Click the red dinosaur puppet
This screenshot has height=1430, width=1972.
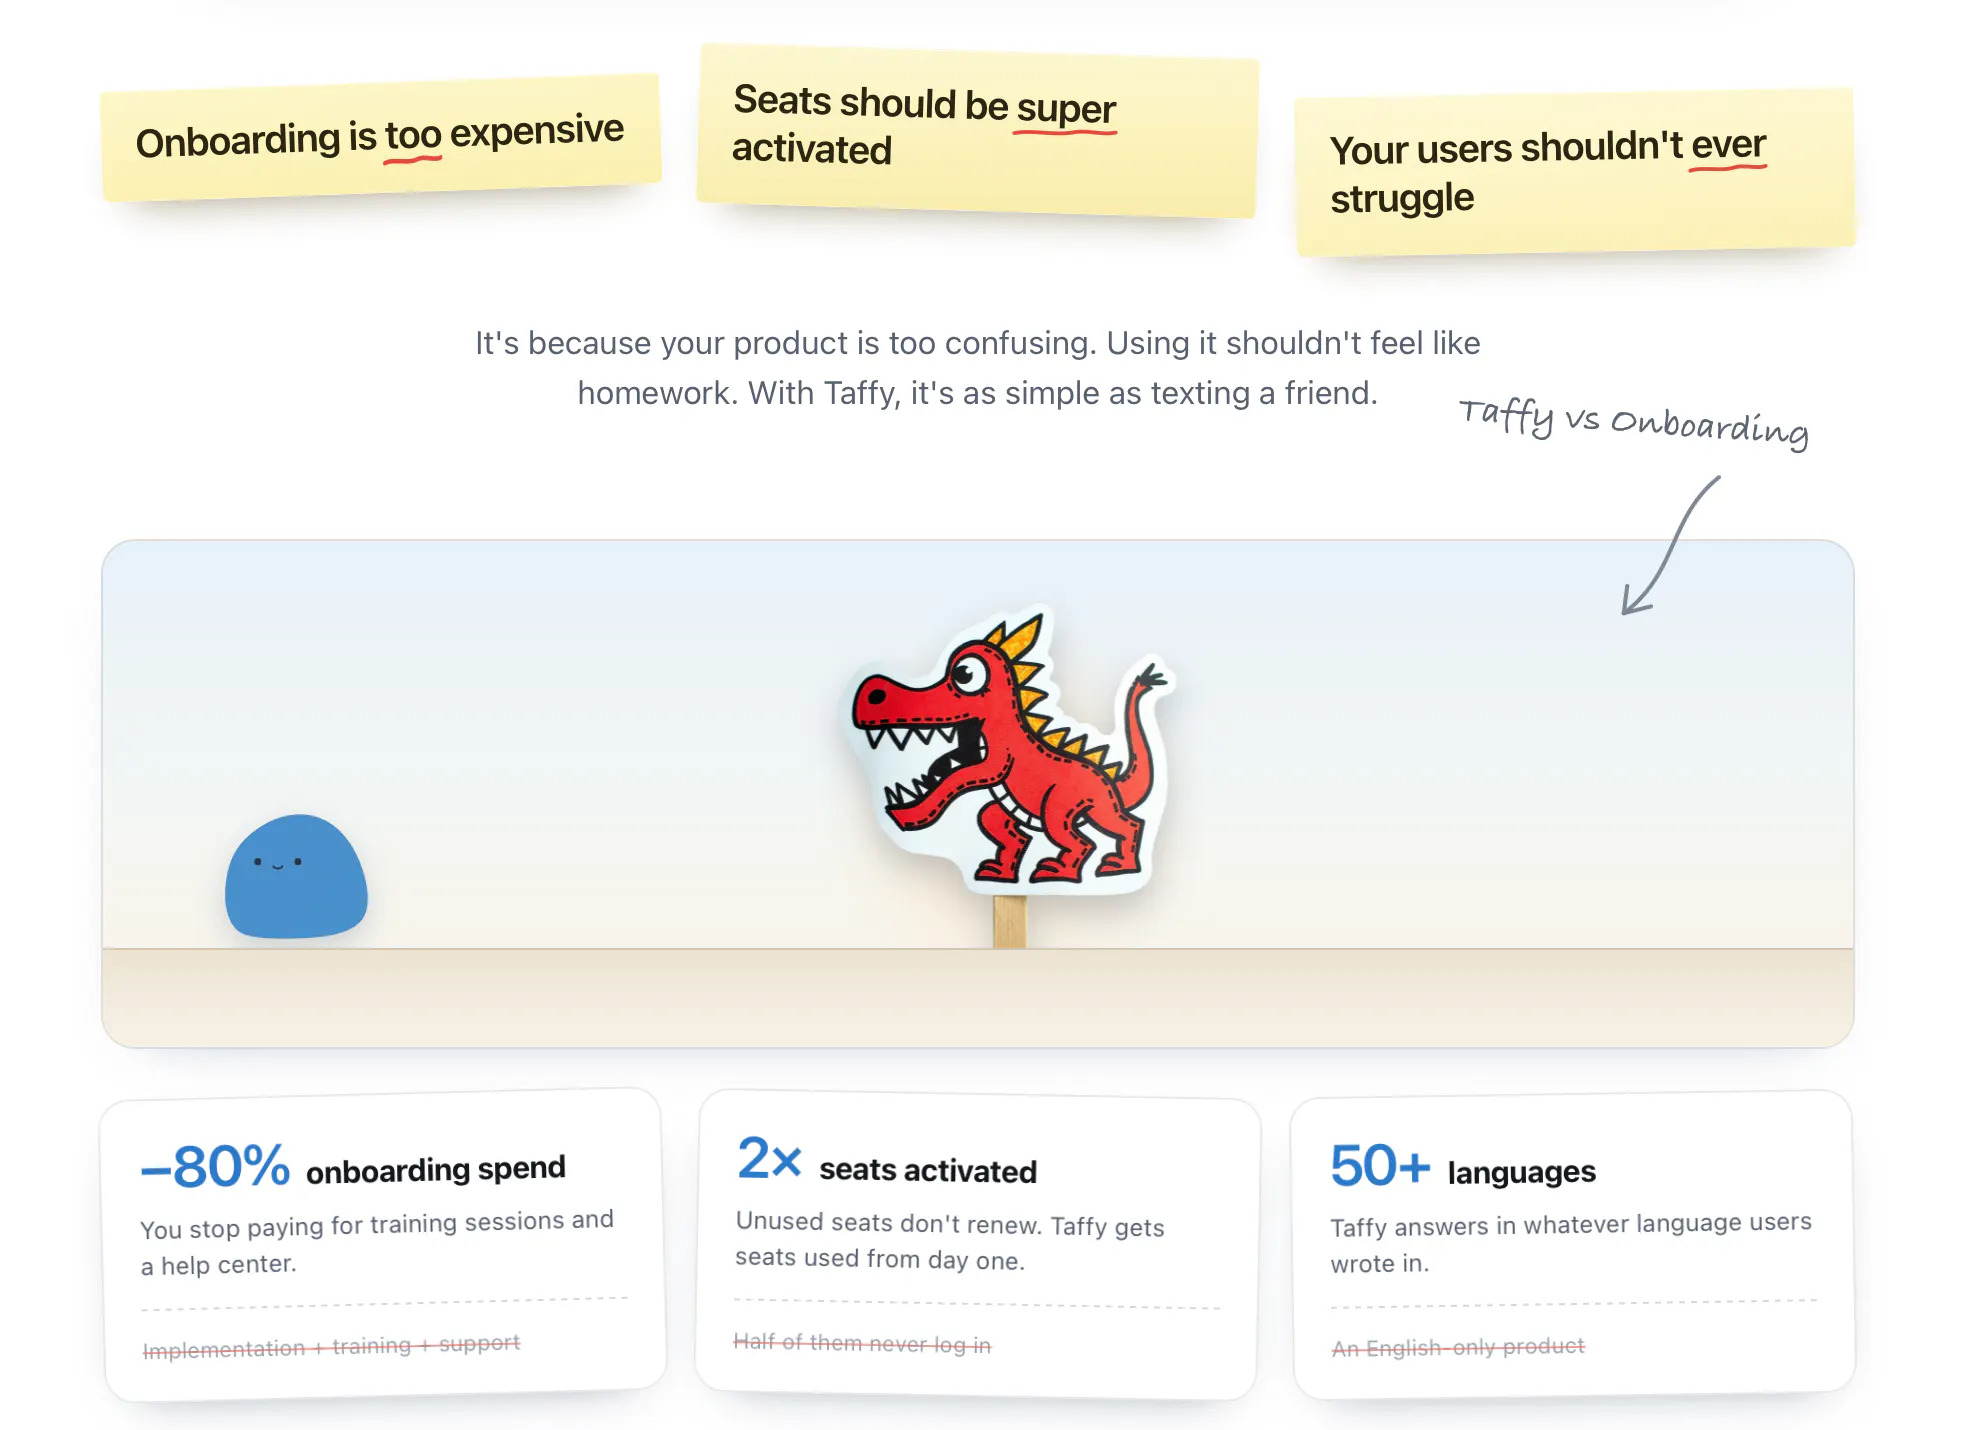point(1008,749)
